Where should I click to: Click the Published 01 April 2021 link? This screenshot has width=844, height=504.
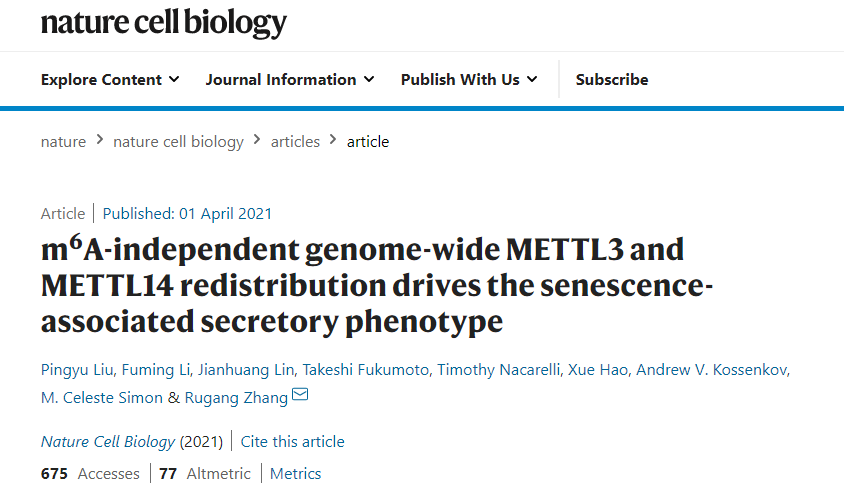click(187, 214)
